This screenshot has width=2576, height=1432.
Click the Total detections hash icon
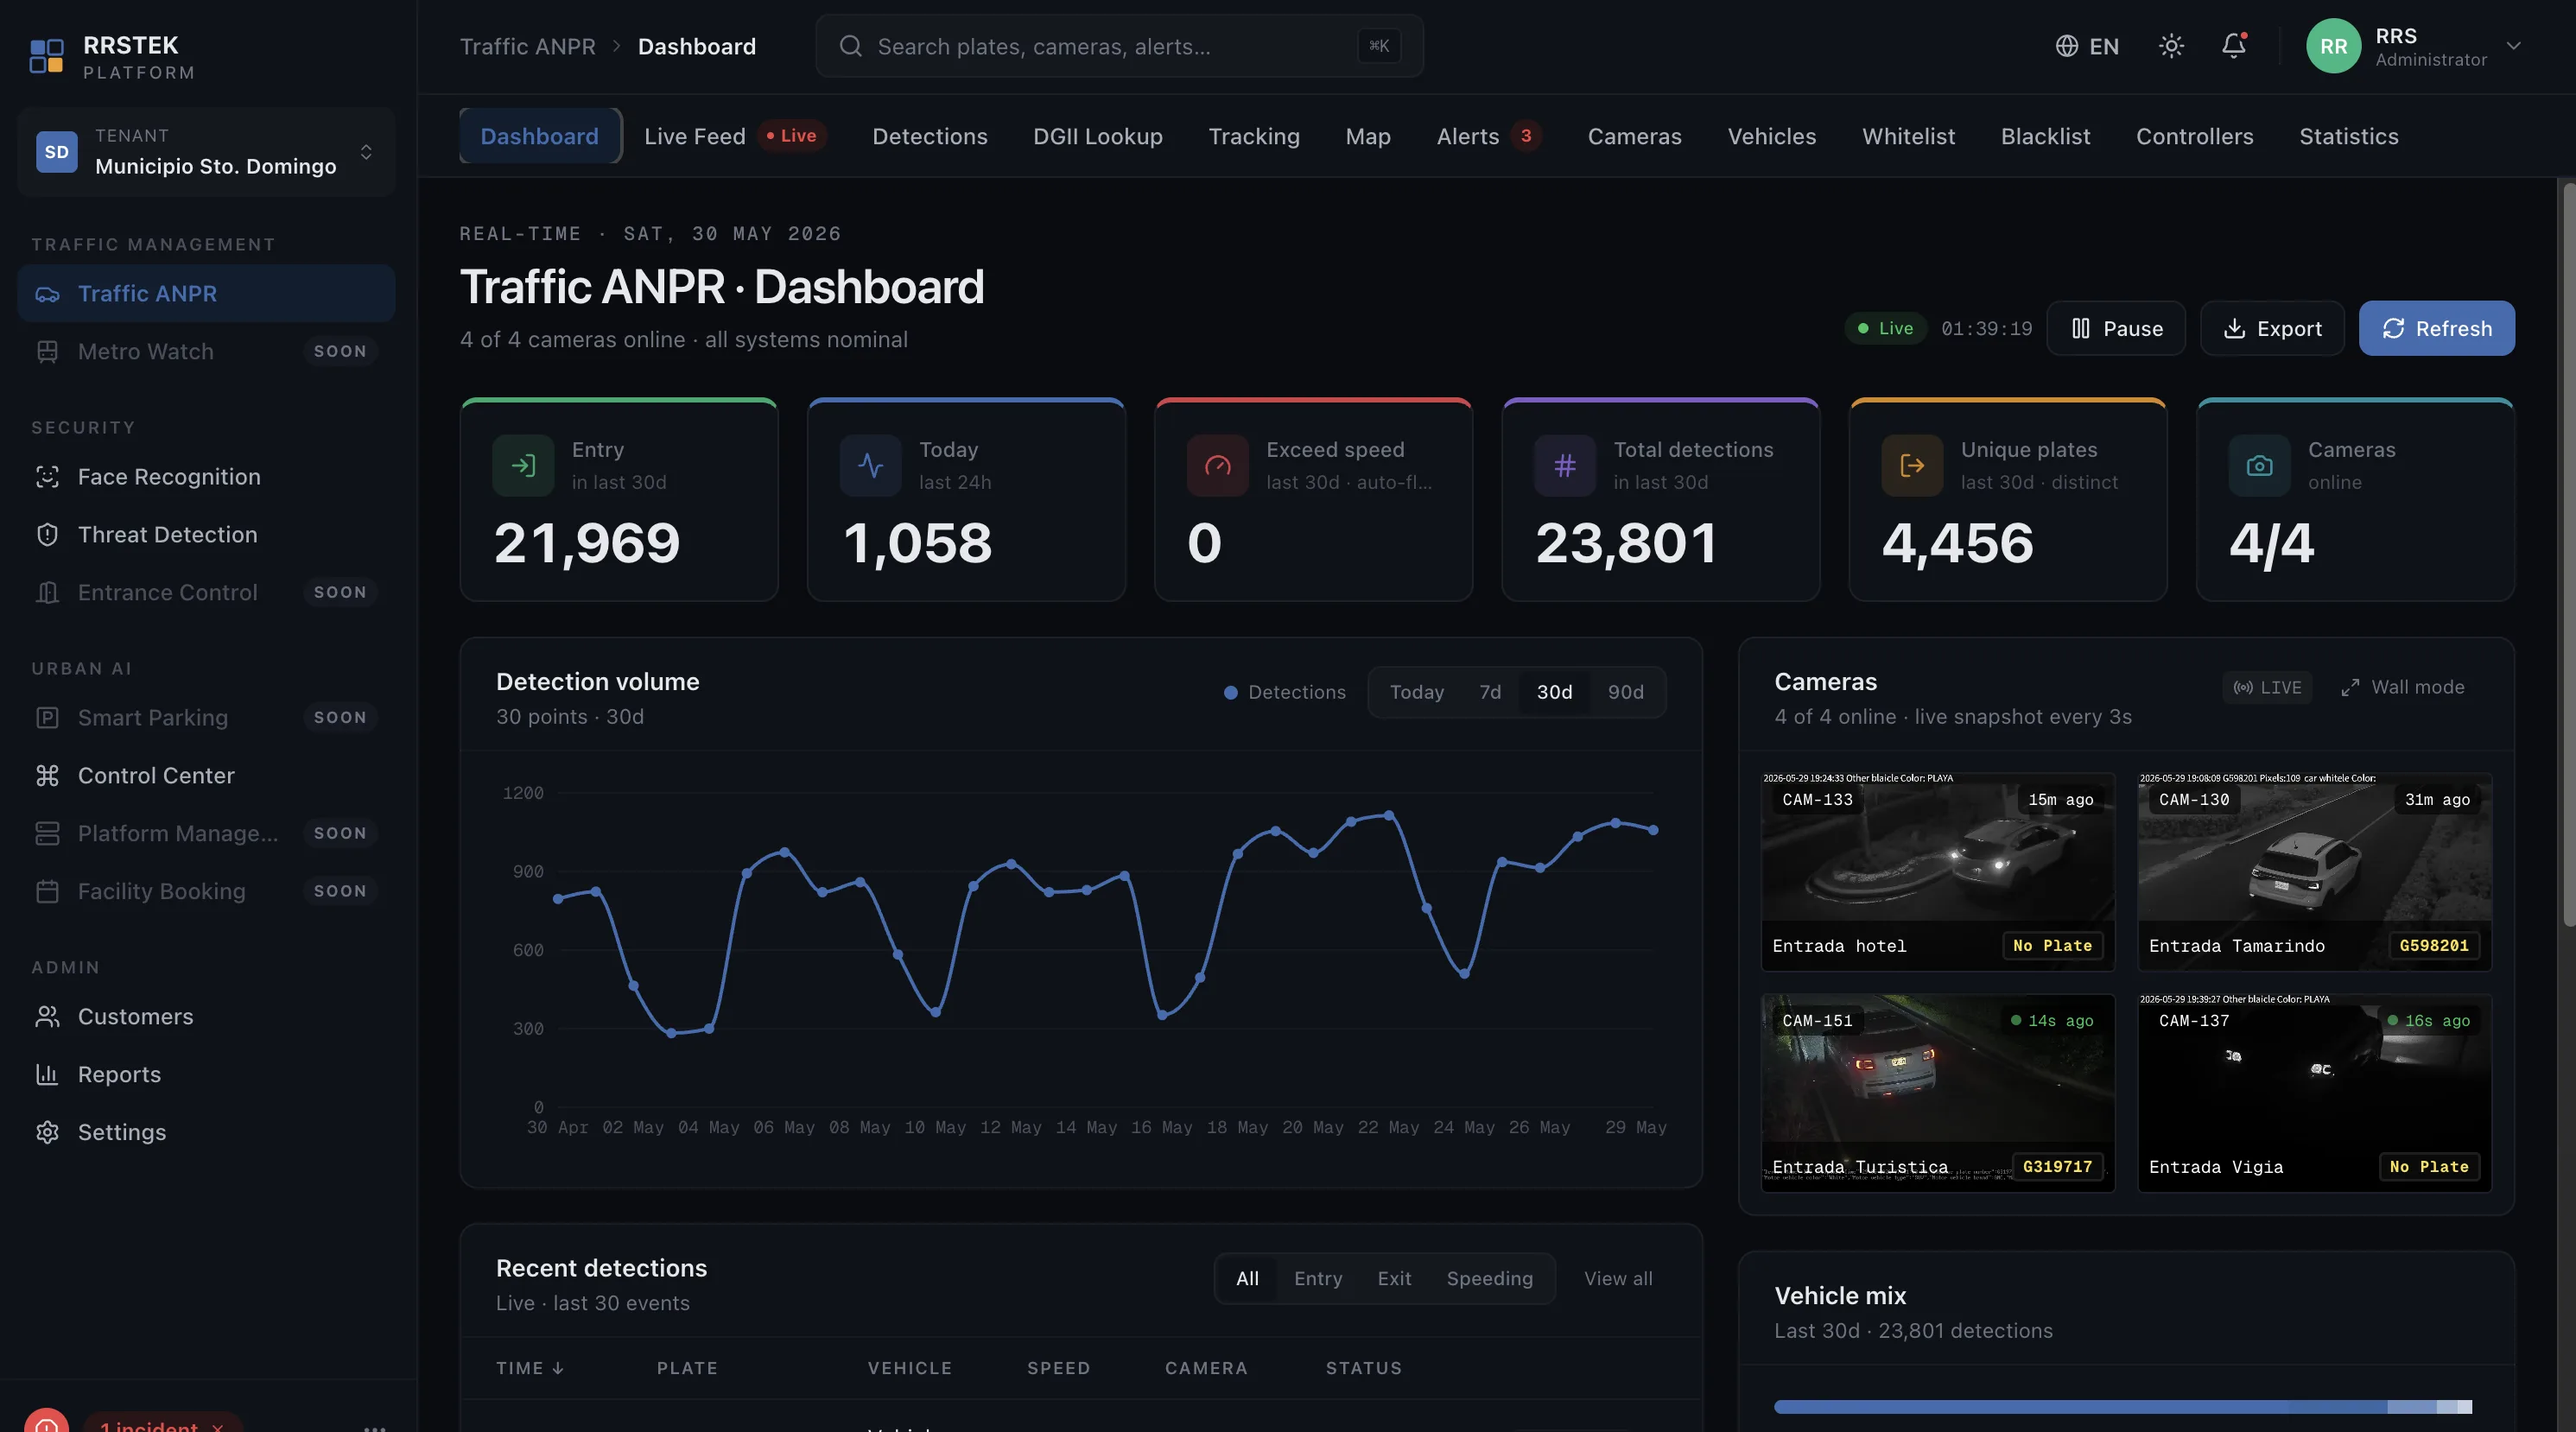(x=1565, y=465)
